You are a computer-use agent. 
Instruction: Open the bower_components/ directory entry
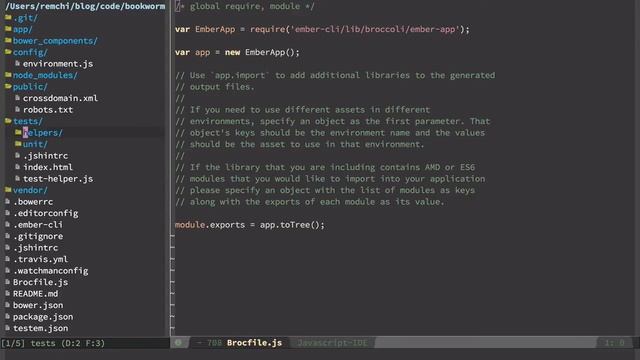55,41
